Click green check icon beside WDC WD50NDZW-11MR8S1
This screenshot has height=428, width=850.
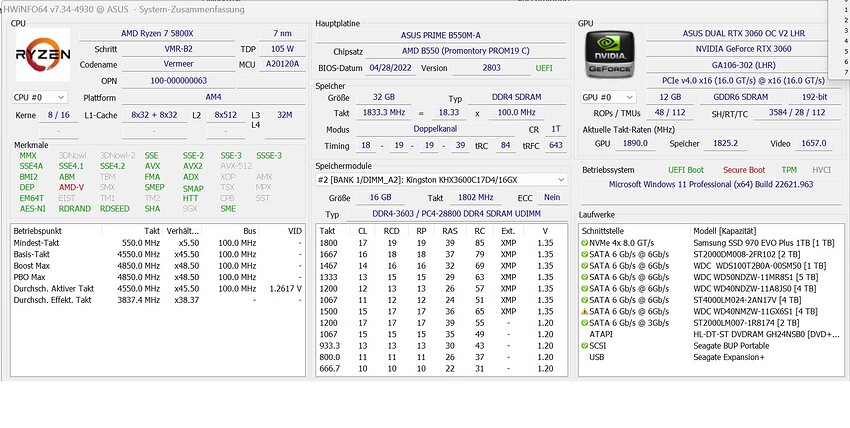(x=584, y=277)
